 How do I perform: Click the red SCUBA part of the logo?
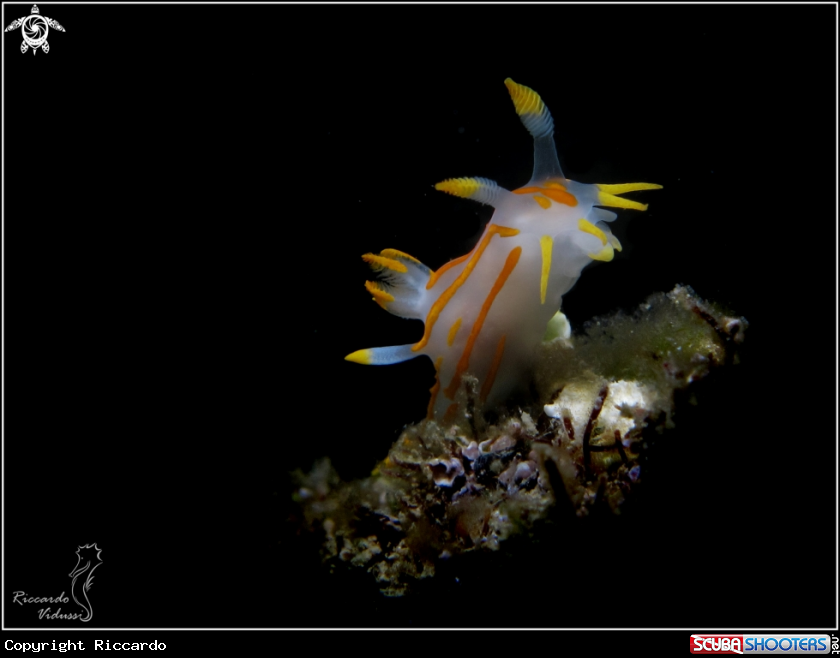click(x=715, y=645)
